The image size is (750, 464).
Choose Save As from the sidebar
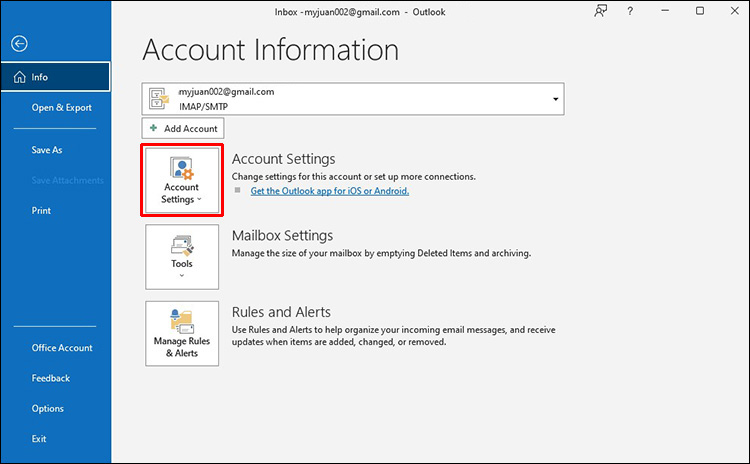pos(47,150)
